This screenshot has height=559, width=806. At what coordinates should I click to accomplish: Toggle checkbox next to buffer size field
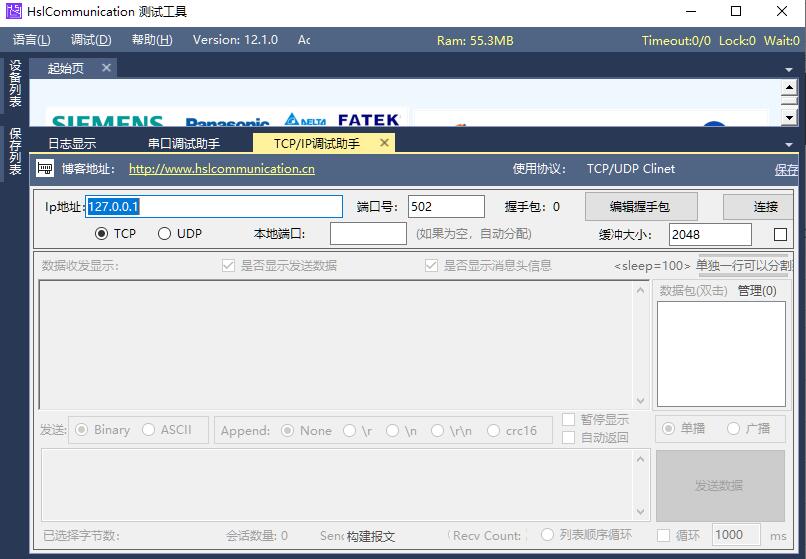point(781,235)
